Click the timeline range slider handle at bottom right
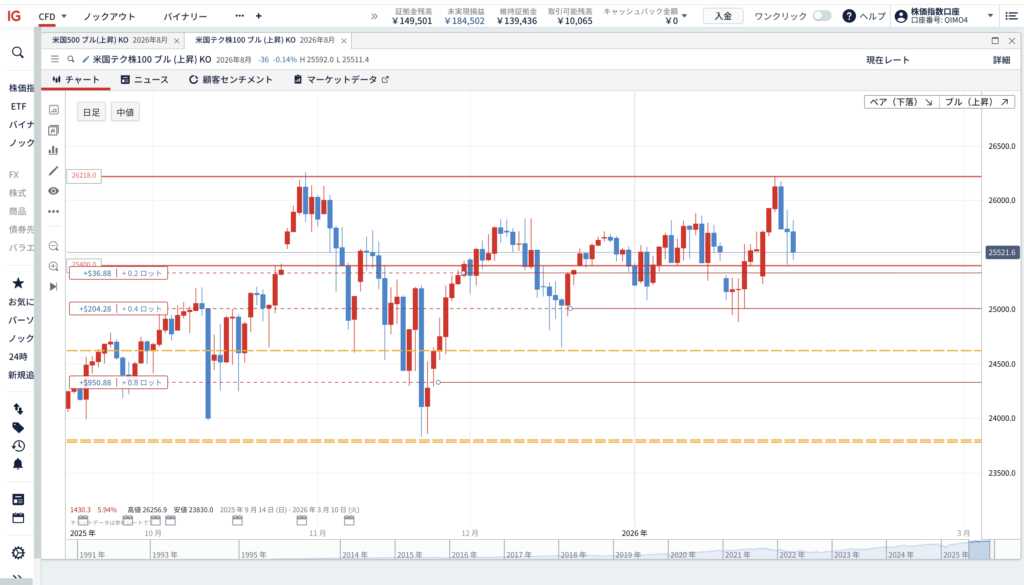The height and width of the screenshot is (585, 1024). tap(979, 550)
